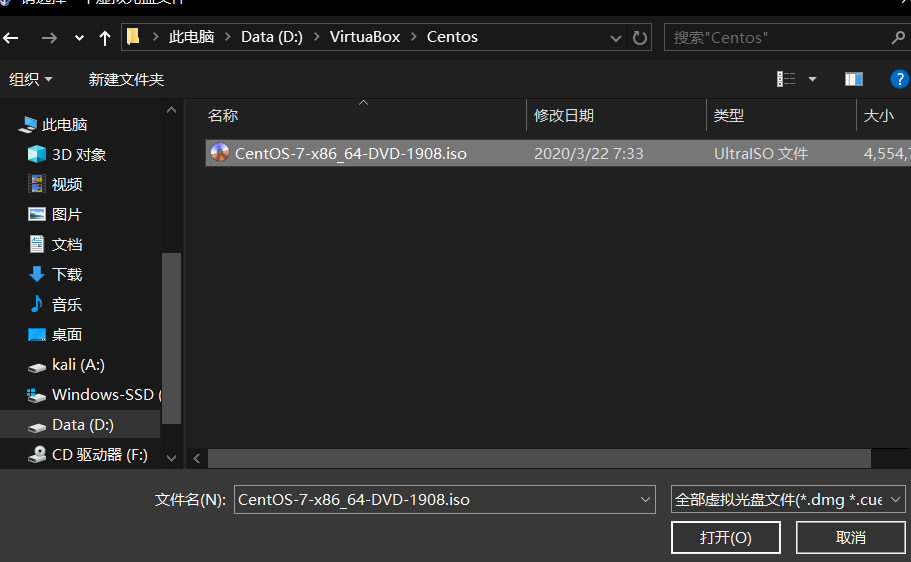Open 音乐 folder in sidebar
The image size is (911, 562).
(x=55, y=305)
